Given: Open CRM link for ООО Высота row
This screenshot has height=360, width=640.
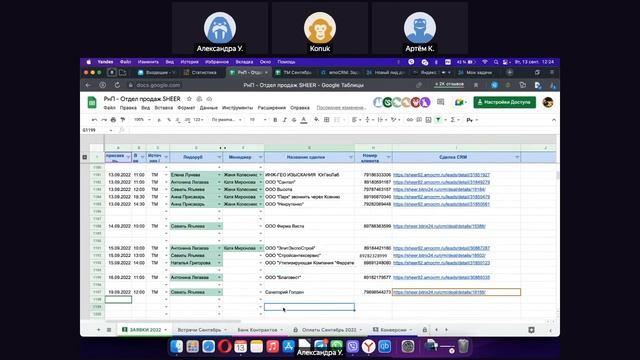Looking at the screenshot, I should [439, 189].
